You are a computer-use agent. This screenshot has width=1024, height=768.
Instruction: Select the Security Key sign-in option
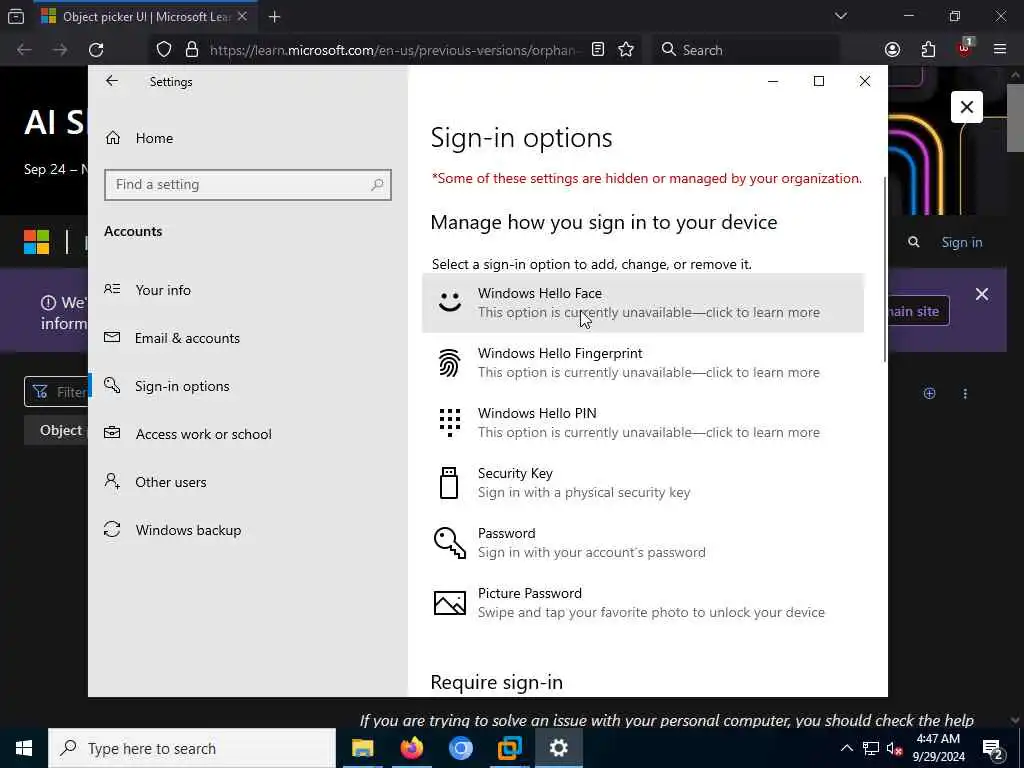coord(643,483)
